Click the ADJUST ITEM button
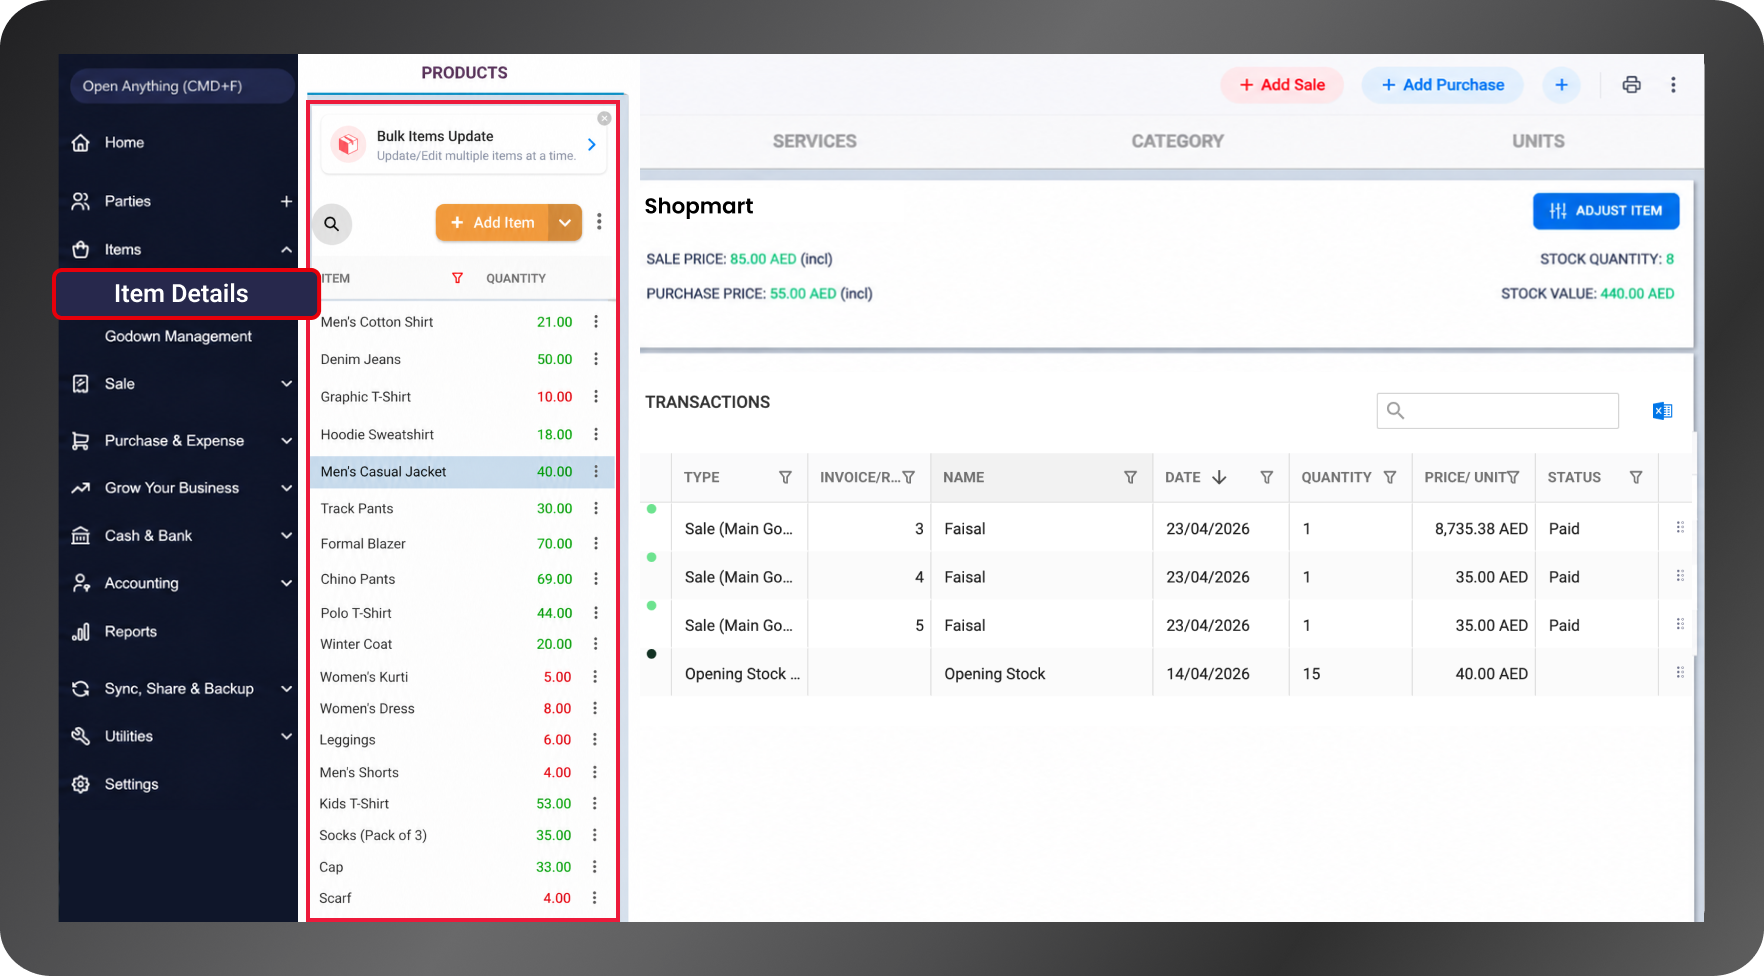The width and height of the screenshot is (1764, 976). (1606, 211)
